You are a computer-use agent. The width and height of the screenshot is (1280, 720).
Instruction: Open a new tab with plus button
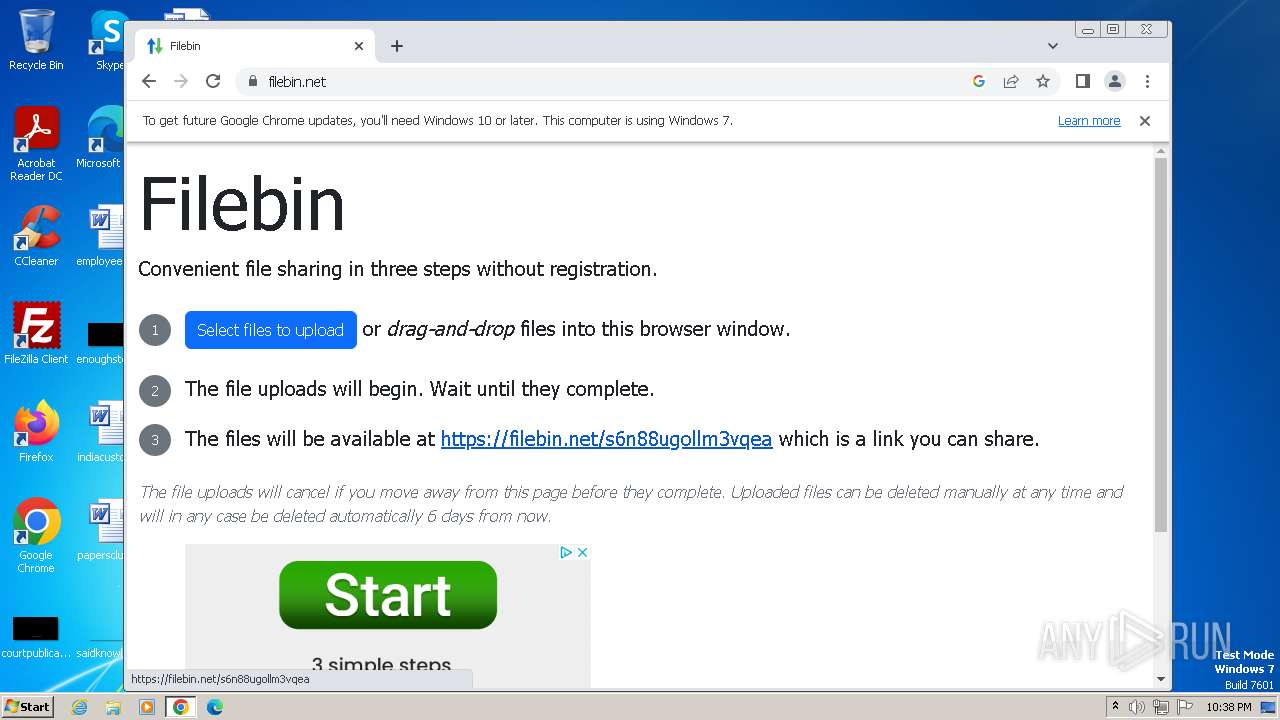click(397, 46)
